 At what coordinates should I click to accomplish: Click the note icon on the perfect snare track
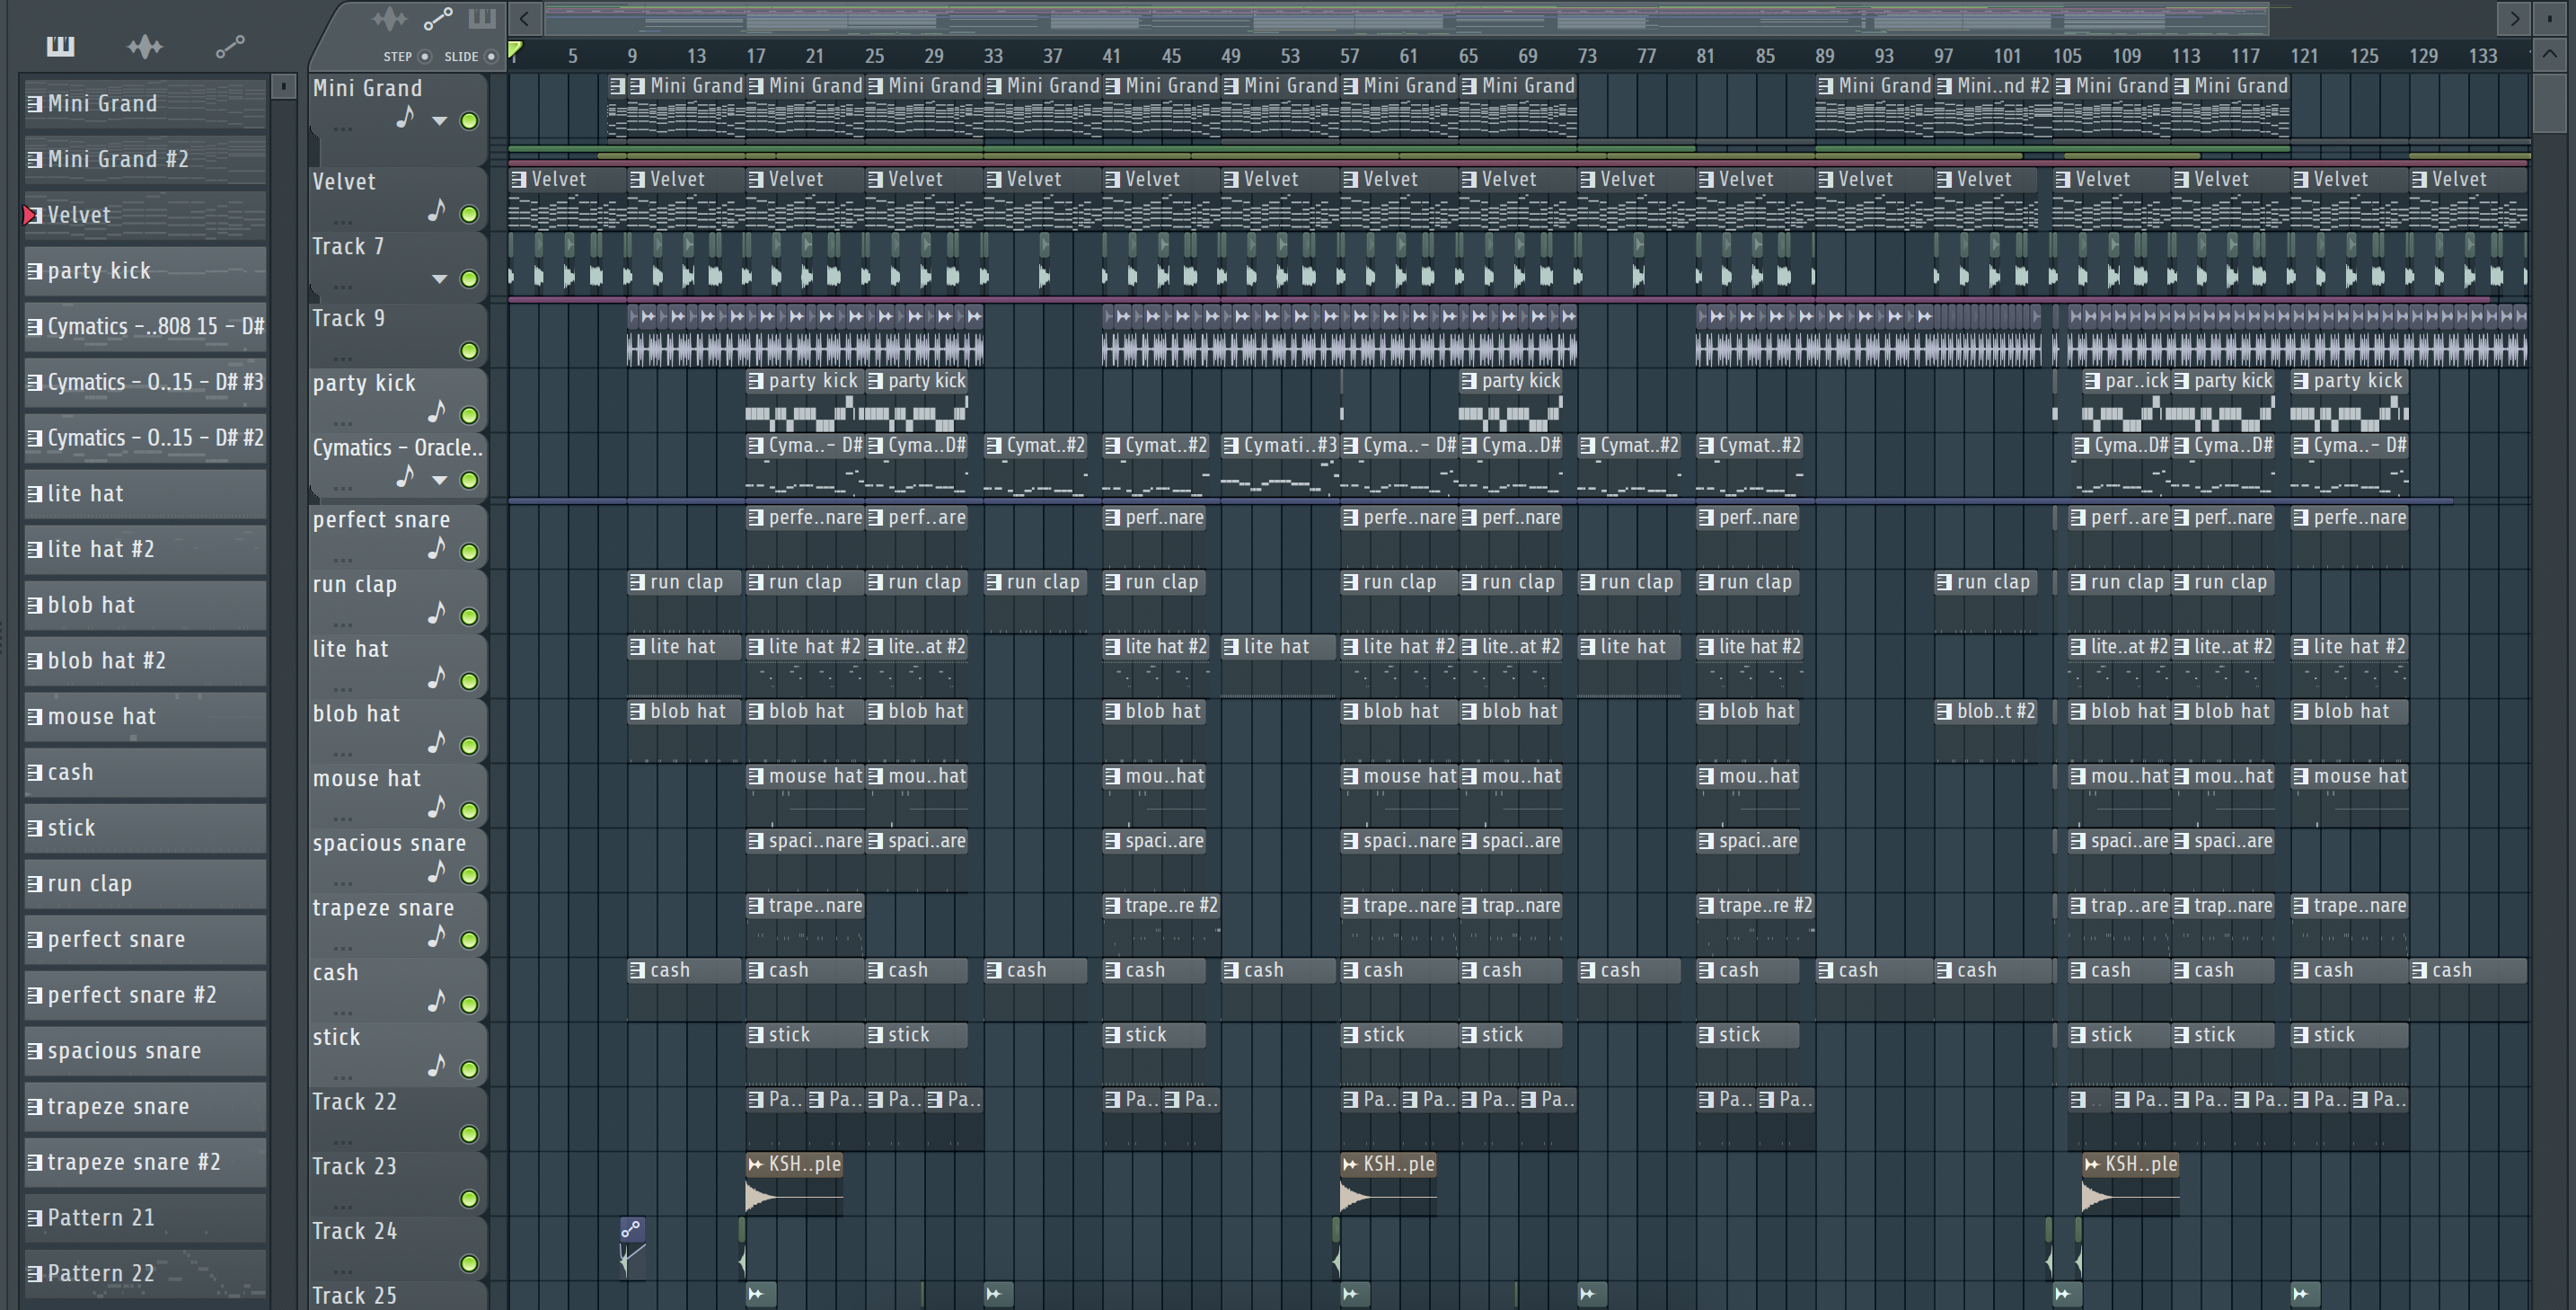[436, 548]
